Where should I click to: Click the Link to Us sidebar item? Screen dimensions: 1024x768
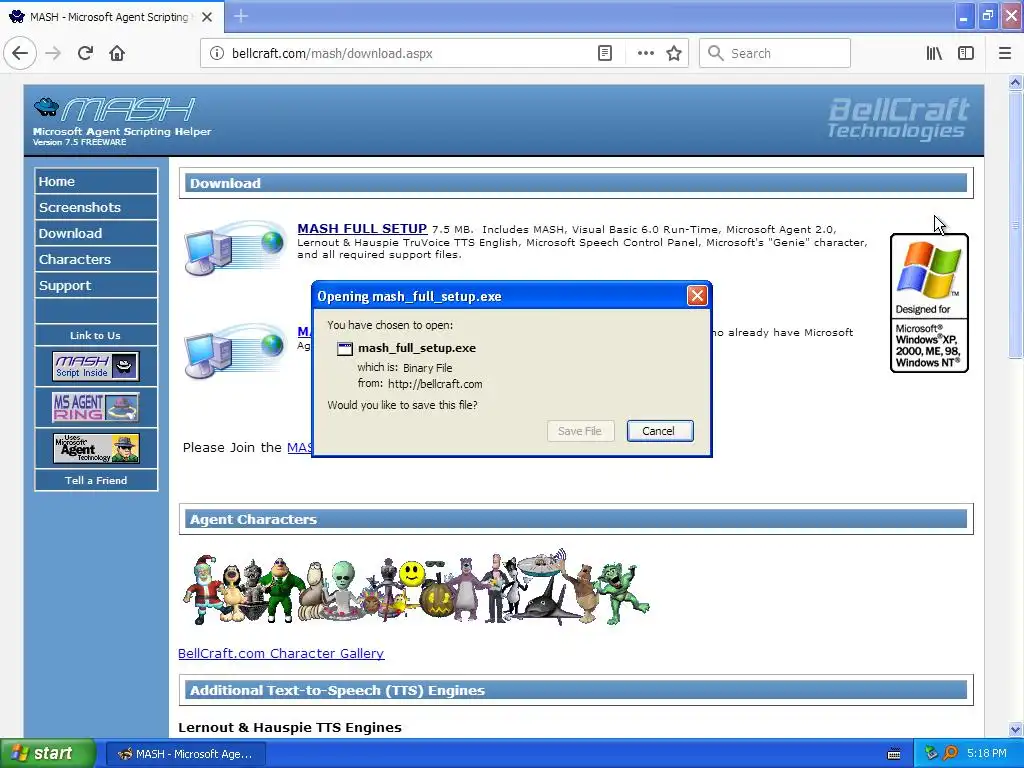point(96,336)
